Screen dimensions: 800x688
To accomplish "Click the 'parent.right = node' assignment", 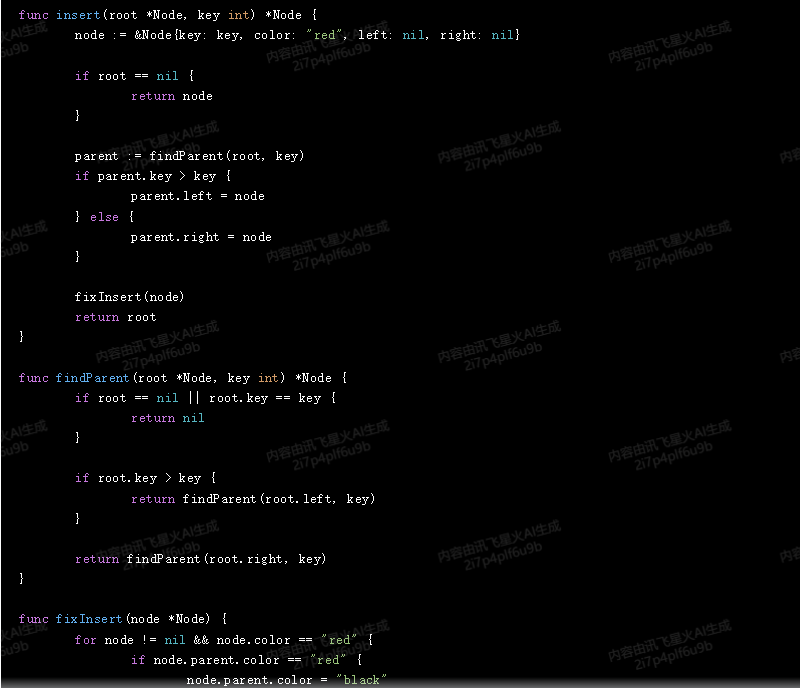I will pyautogui.click(x=200, y=237).
